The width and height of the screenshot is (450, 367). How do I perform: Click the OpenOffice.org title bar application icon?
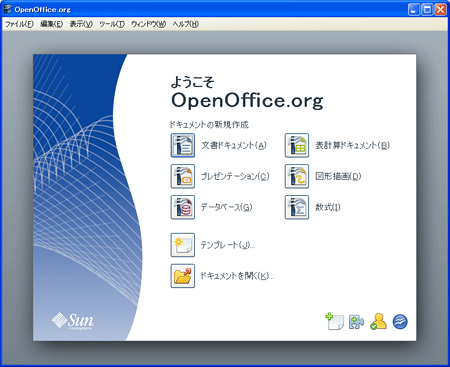point(8,9)
